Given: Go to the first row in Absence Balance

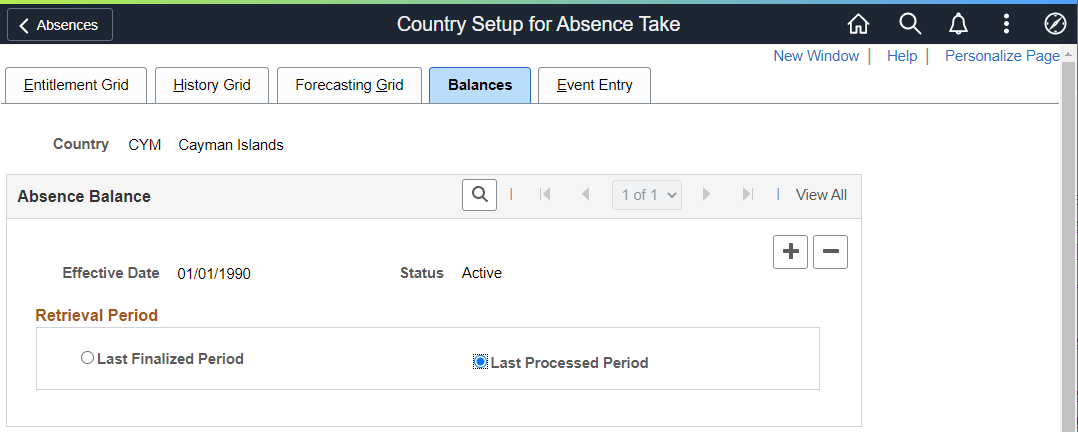Looking at the screenshot, I should (x=545, y=195).
